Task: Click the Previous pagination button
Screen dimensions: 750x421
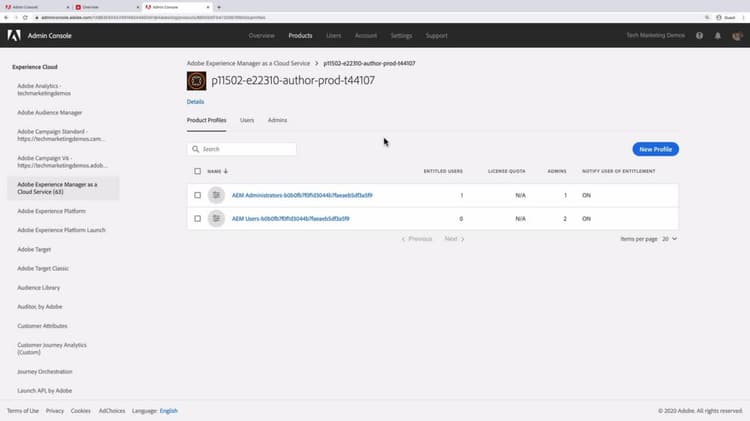Action: pyautogui.click(x=417, y=239)
